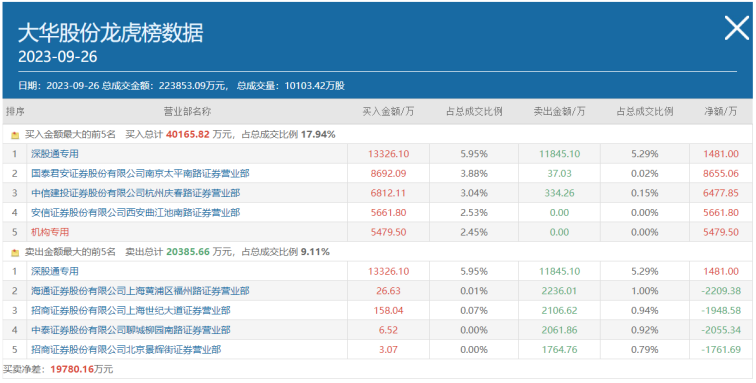Click the 净额/万 column header
756x383 pixels.
pyautogui.click(x=721, y=111)
